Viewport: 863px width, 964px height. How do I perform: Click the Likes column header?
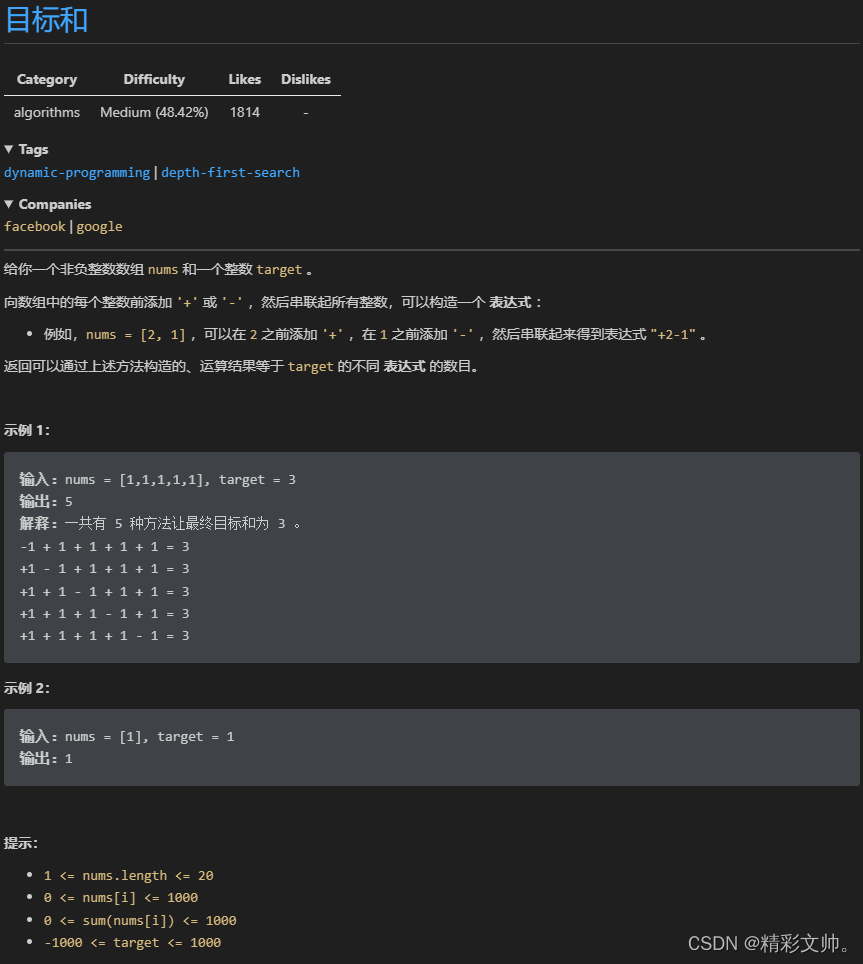(x=244, y=79)
